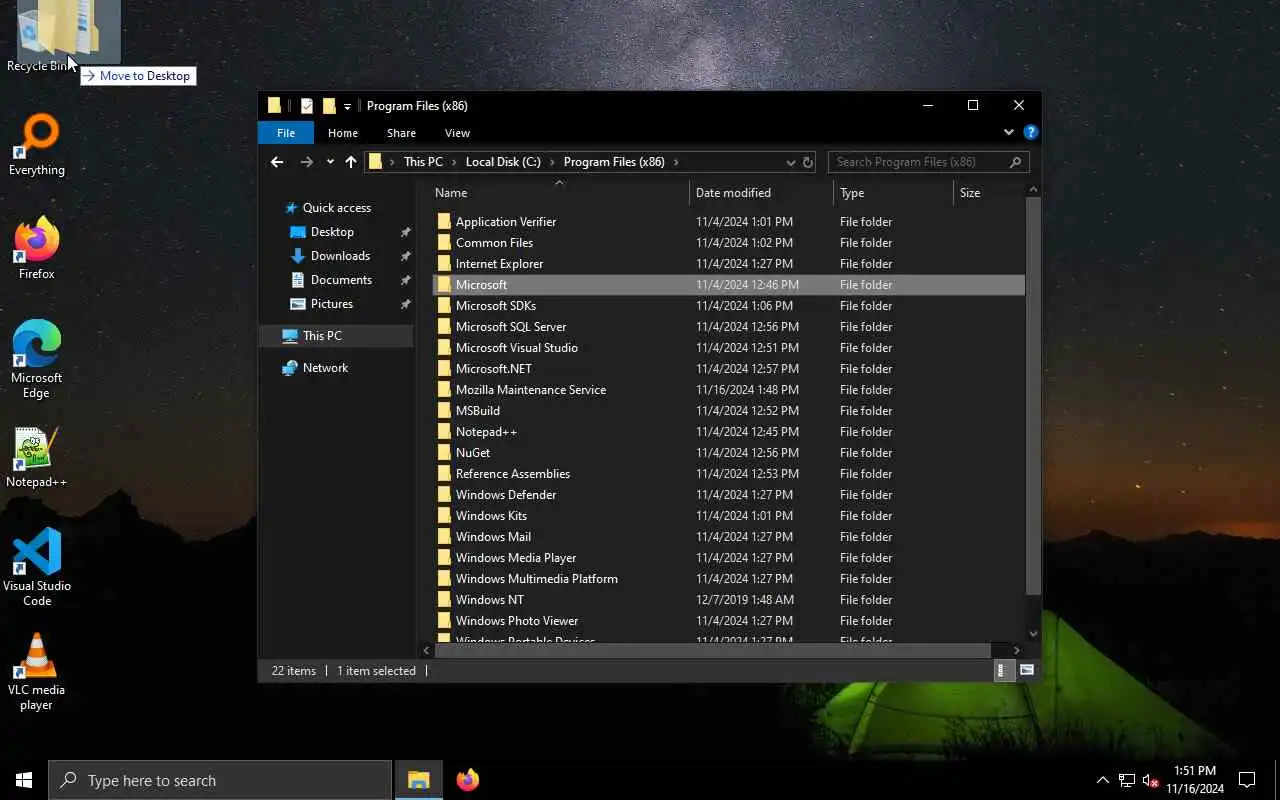Open the Notepad++ desktop shortcut
Viewport: 1280px width, 800px height.
click(37, 458)
